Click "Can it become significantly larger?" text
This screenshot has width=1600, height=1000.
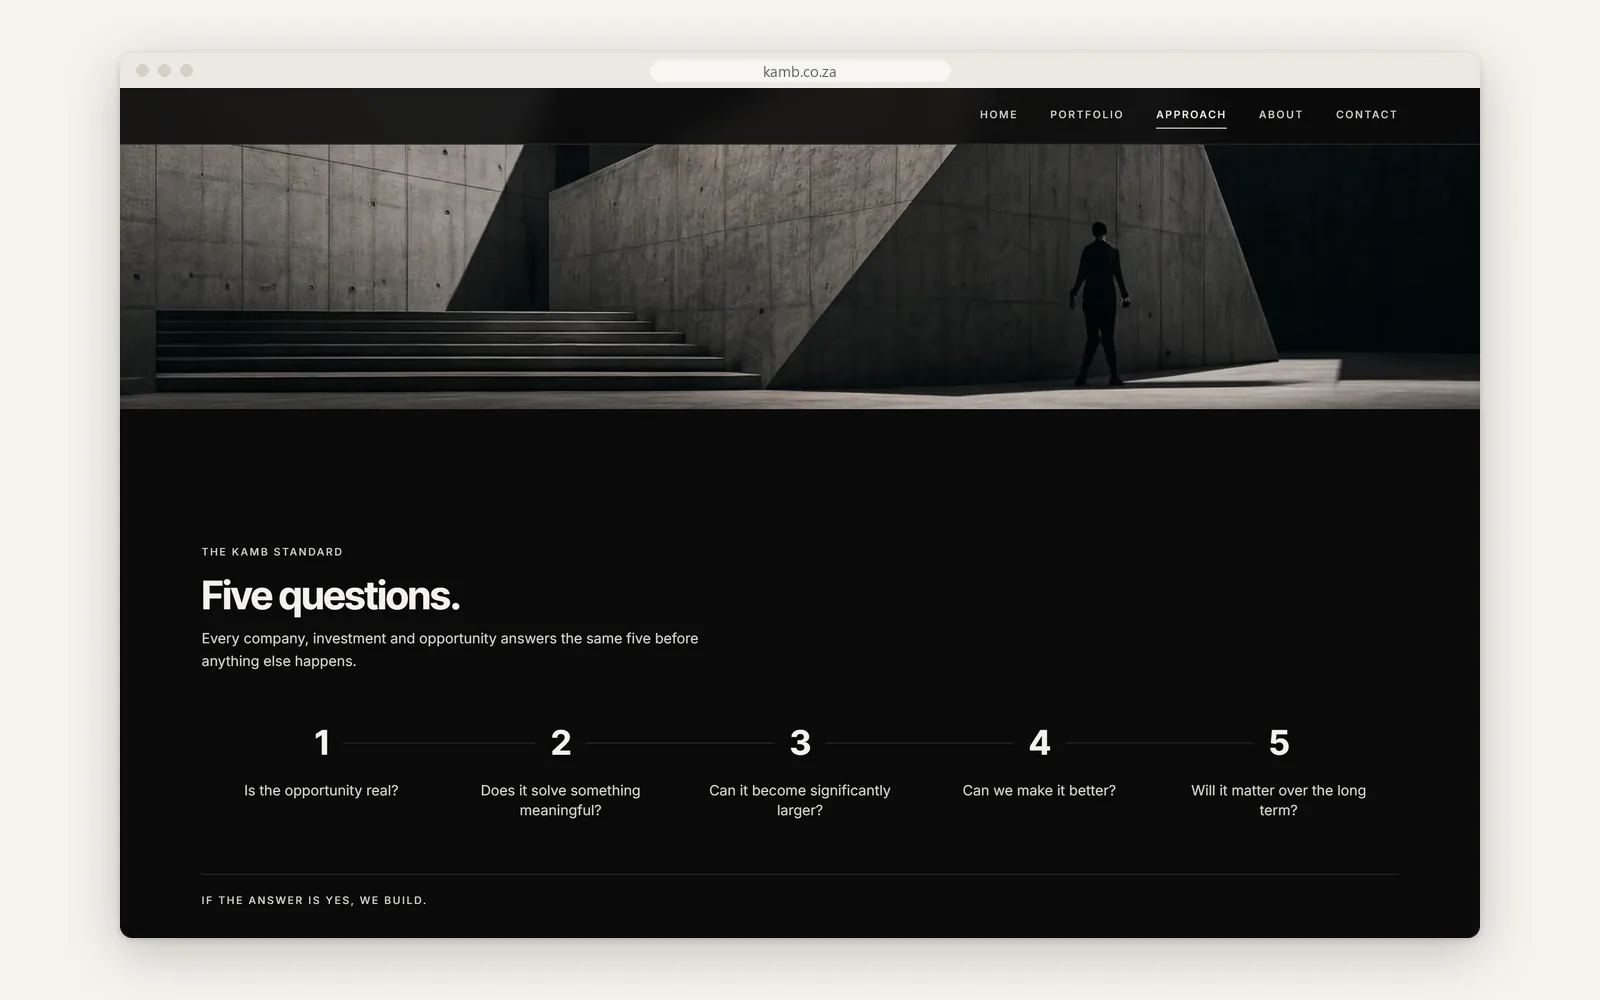pos(800,800)
